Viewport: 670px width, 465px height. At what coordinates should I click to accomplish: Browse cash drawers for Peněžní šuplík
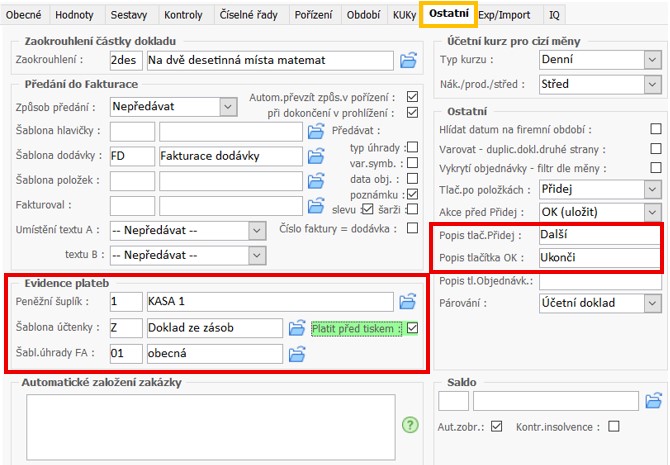[x=408, y=301]
